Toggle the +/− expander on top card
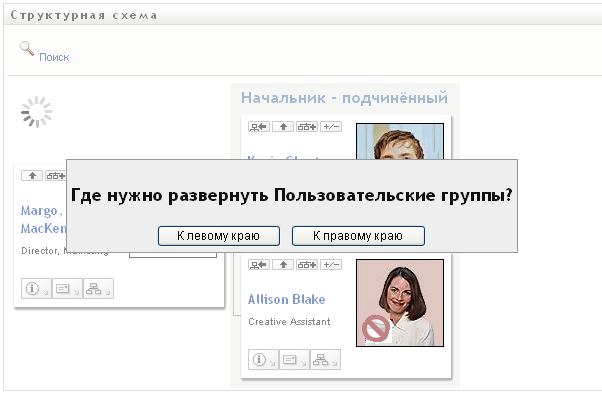Image resolution: width=602 pixels, height=393 pixels. 331,127
